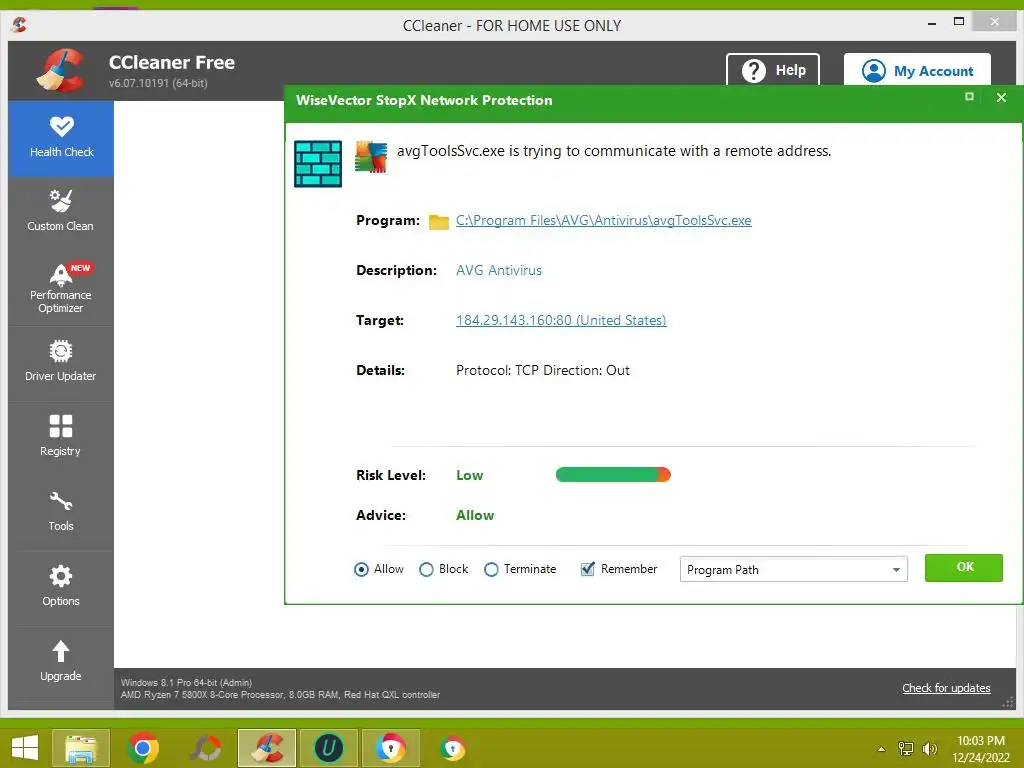Click CCleaner title bar app icon

pos(20,25)
